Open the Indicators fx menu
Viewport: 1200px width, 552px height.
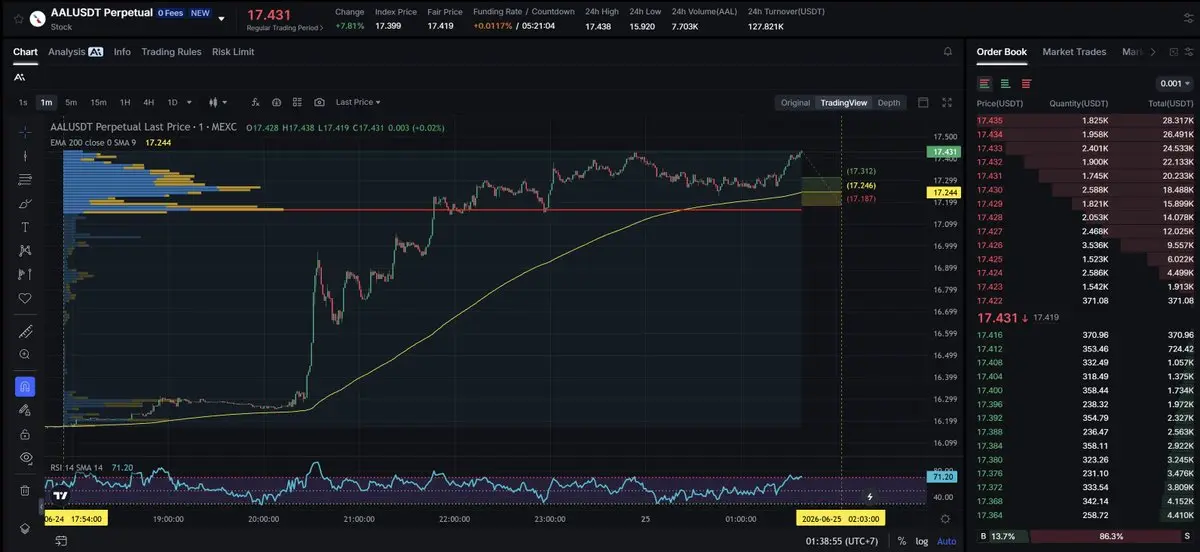[255, 102]
